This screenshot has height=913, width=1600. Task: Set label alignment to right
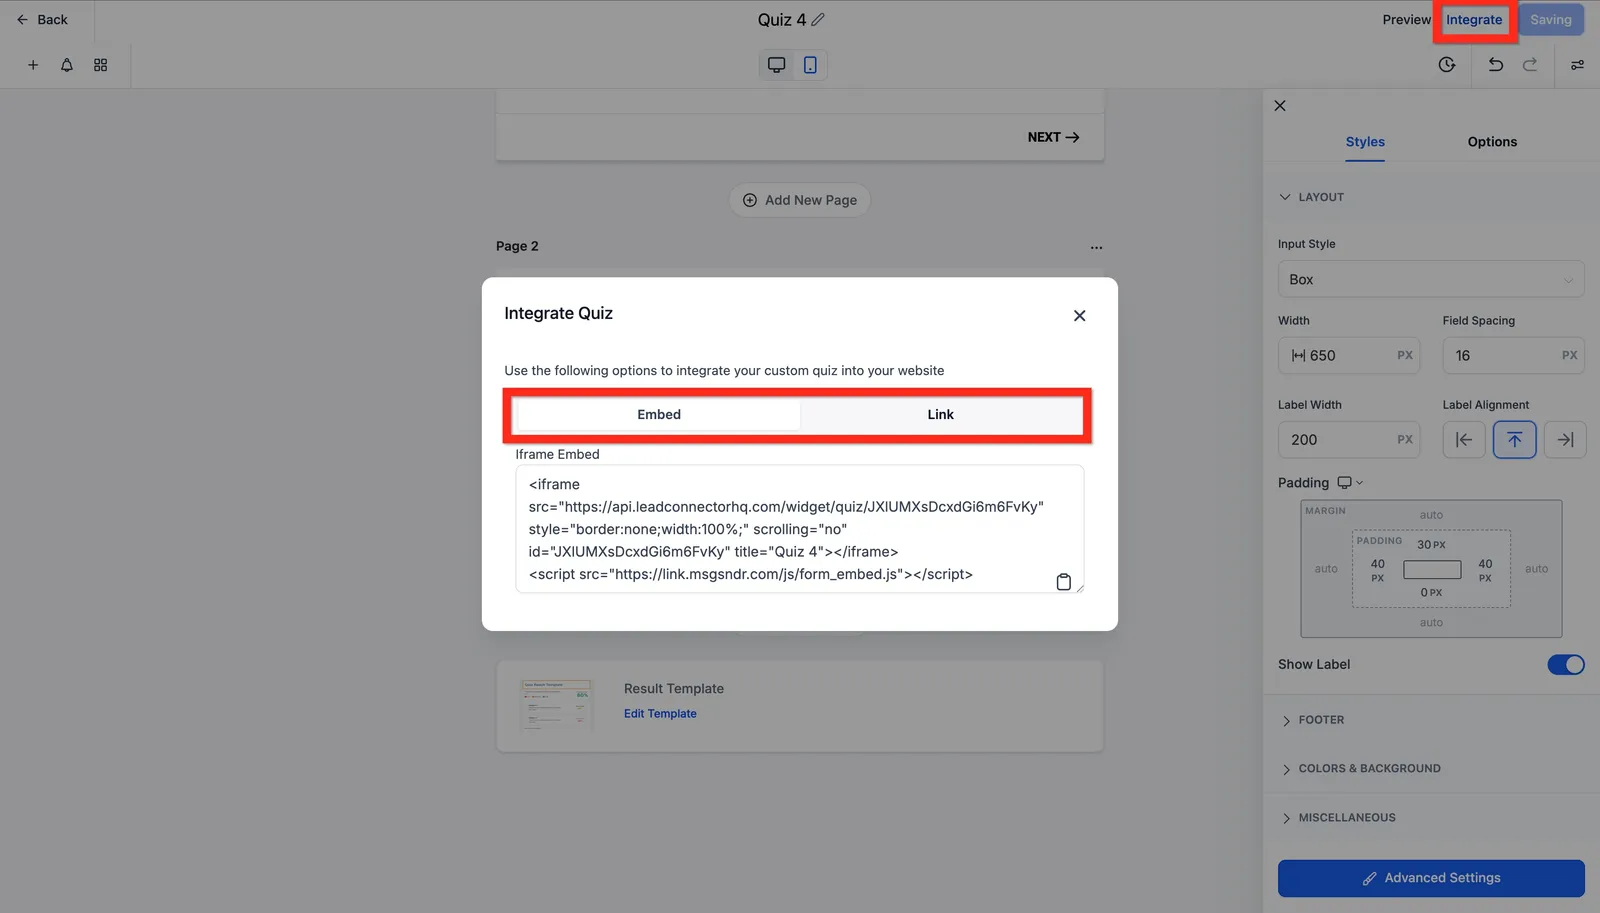click(1565, 440)
